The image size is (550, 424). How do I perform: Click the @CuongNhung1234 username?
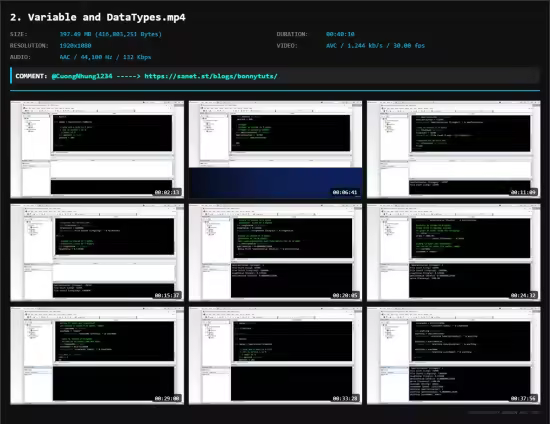[82, 76]
